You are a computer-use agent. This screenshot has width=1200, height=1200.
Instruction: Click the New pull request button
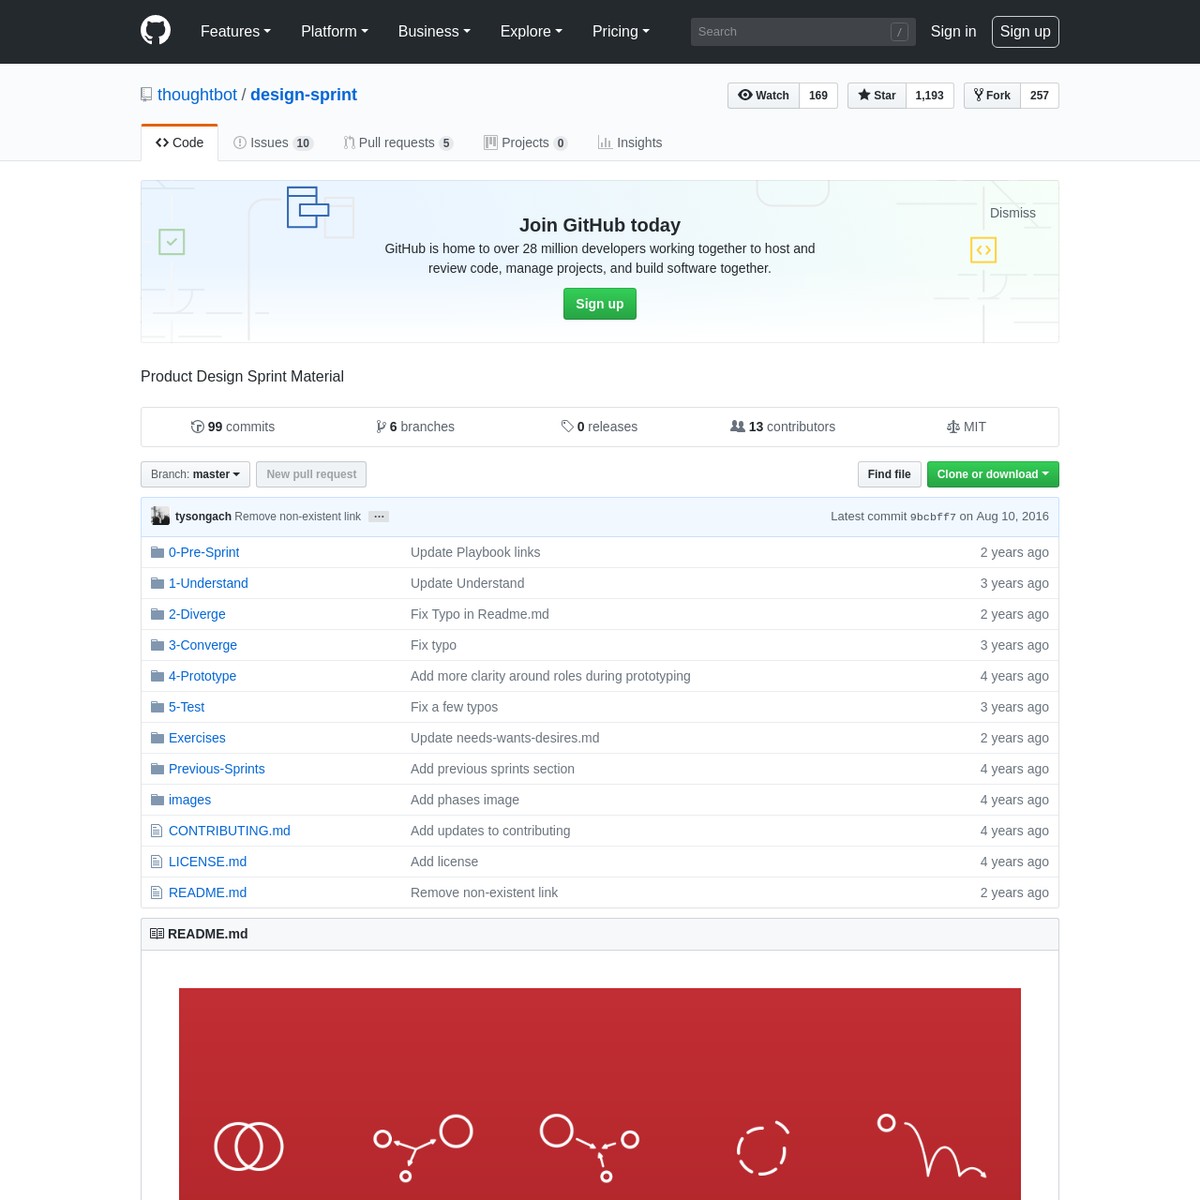tap(311, 474)
